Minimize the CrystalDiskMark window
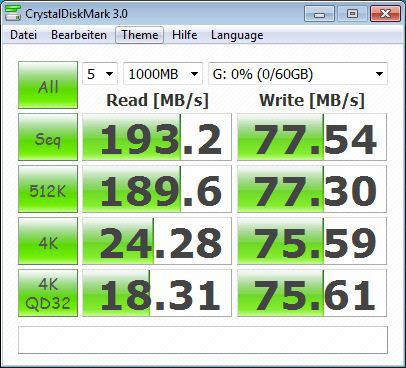406x368 pixels. pos(319,14)
